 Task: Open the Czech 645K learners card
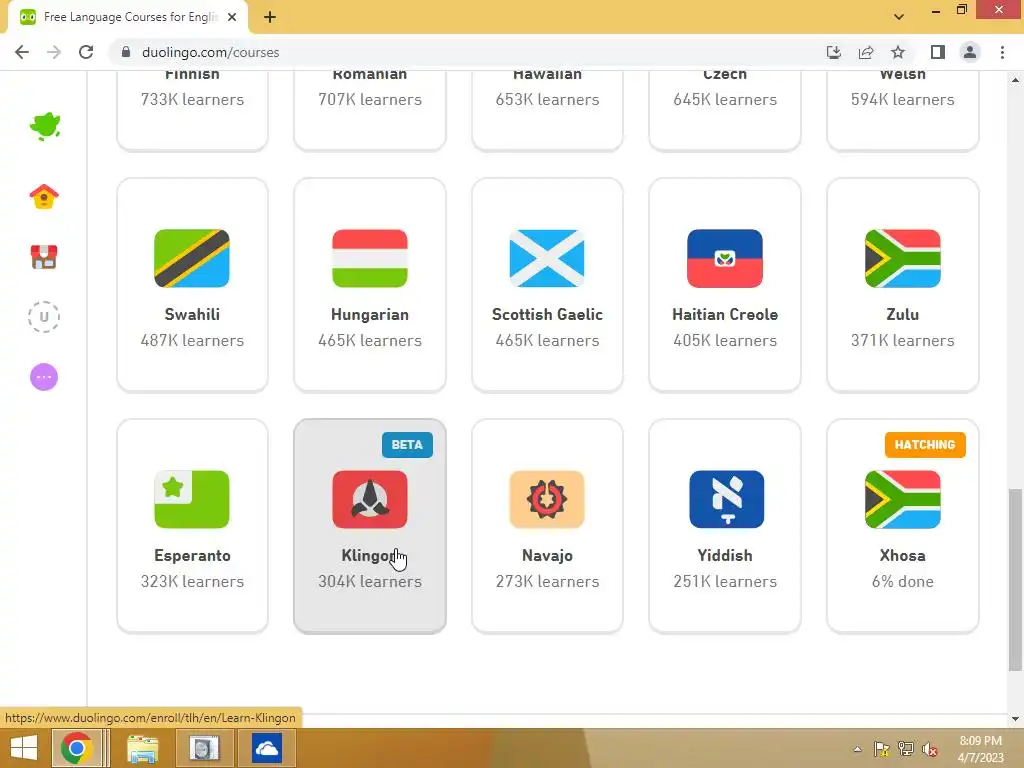pyautogui.click(x=725, y=110)
